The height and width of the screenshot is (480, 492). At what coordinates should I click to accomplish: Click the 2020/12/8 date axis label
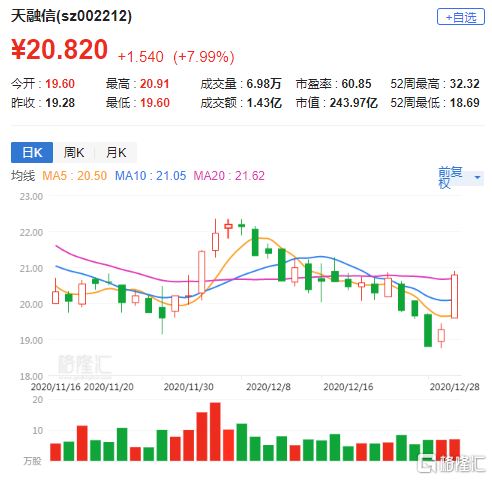pos(268,387)
